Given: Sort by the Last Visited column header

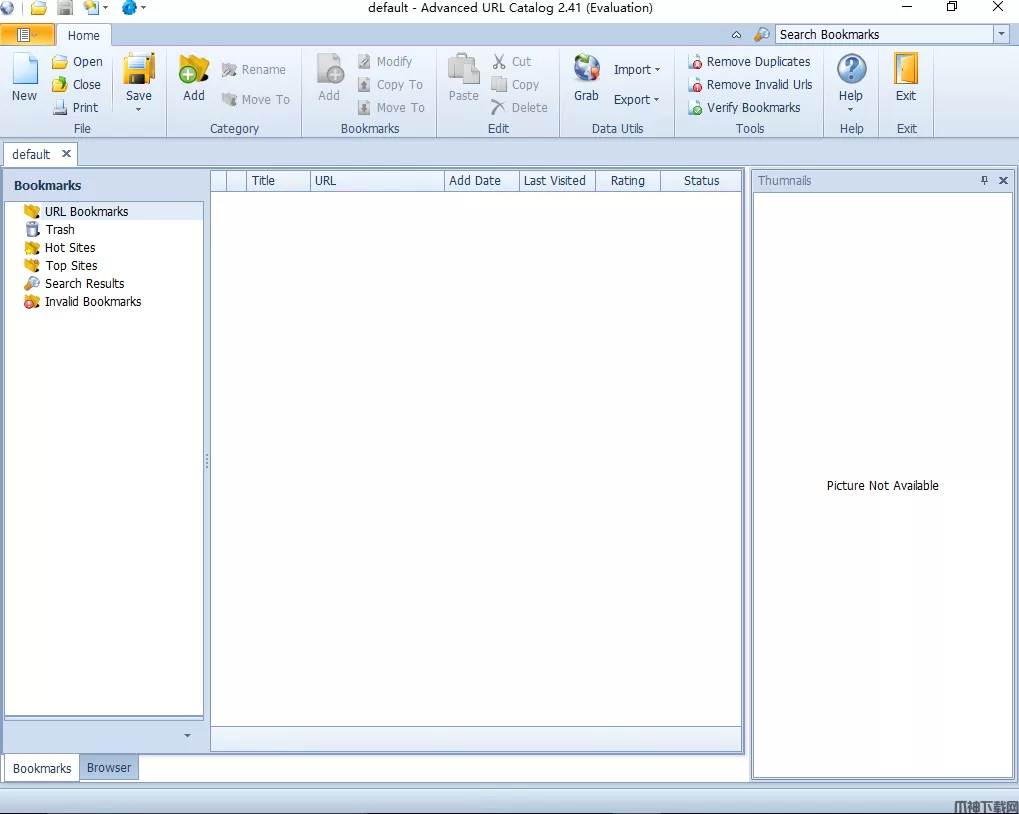Looking at the screenshot, I should click(558, 181).
